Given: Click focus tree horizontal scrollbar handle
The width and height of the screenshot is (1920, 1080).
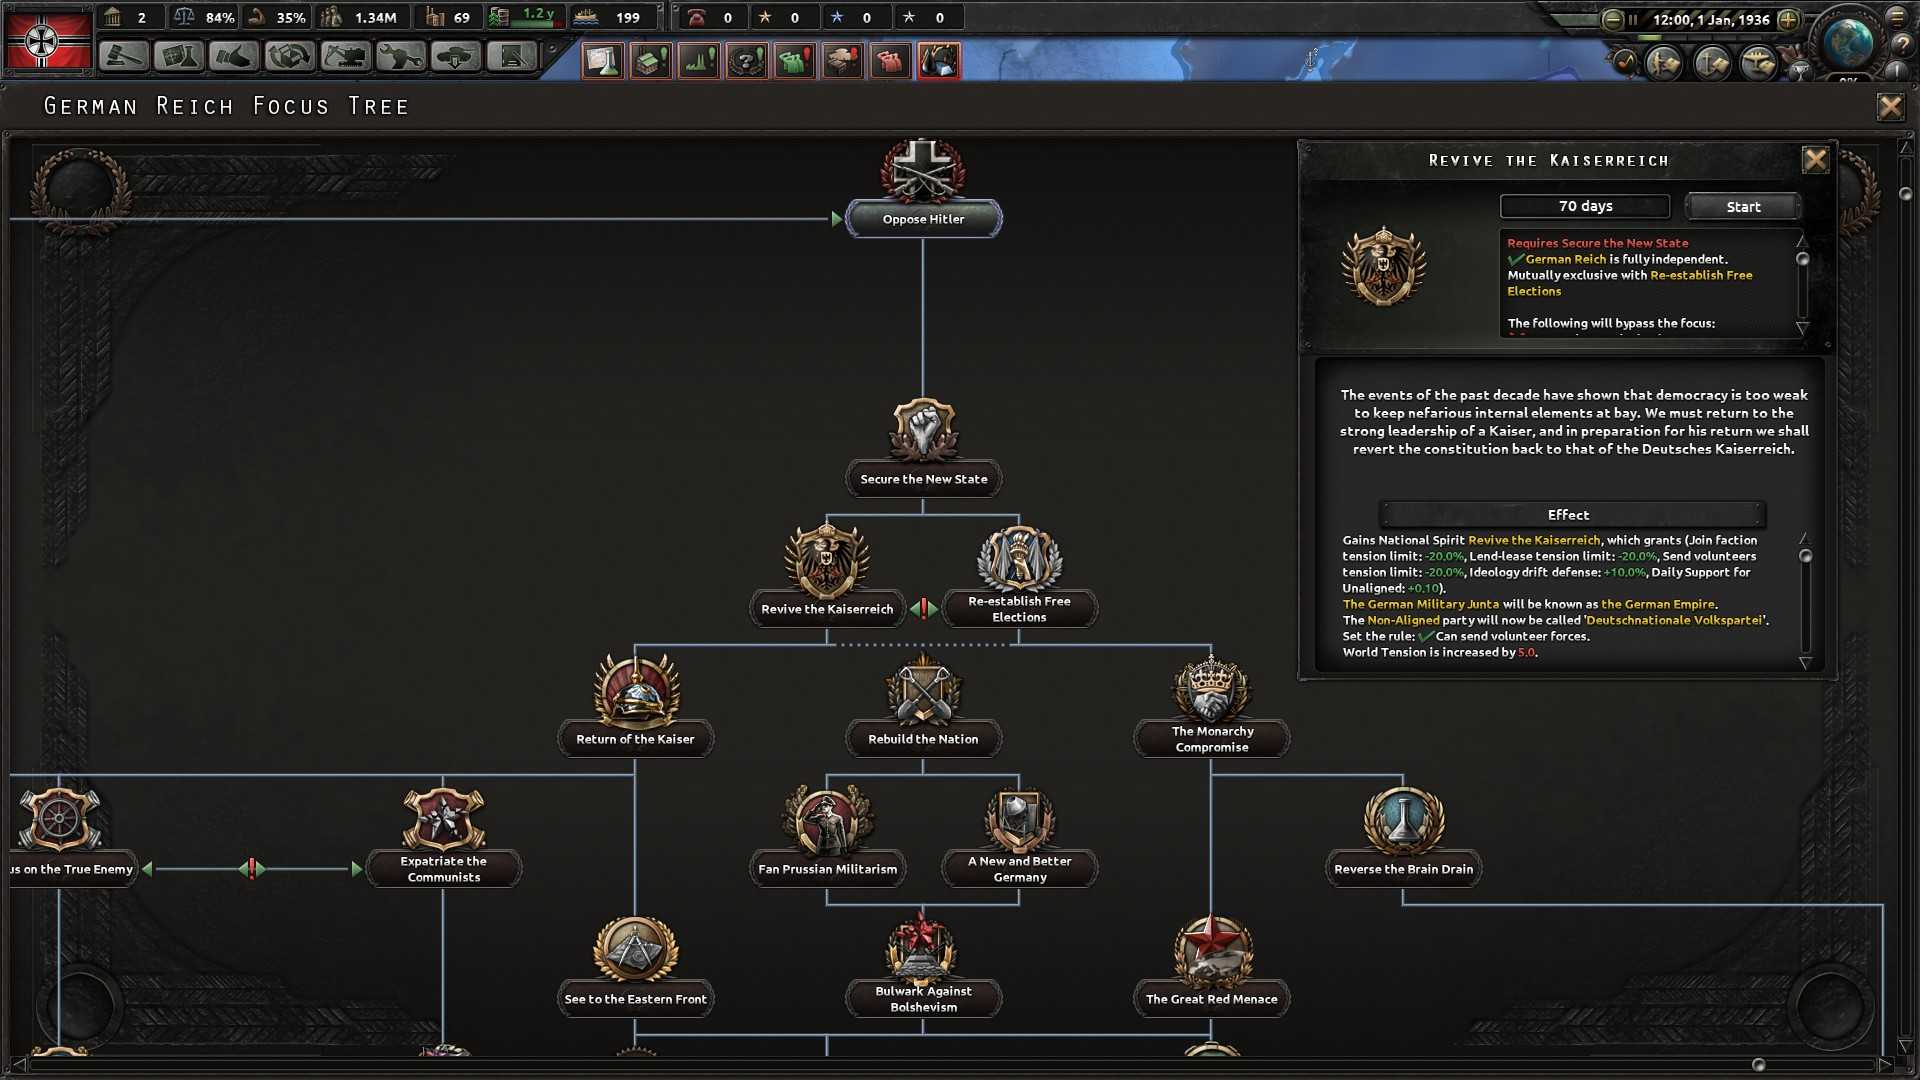Looking at the screenshot, I should [x=1758, y=1064].
